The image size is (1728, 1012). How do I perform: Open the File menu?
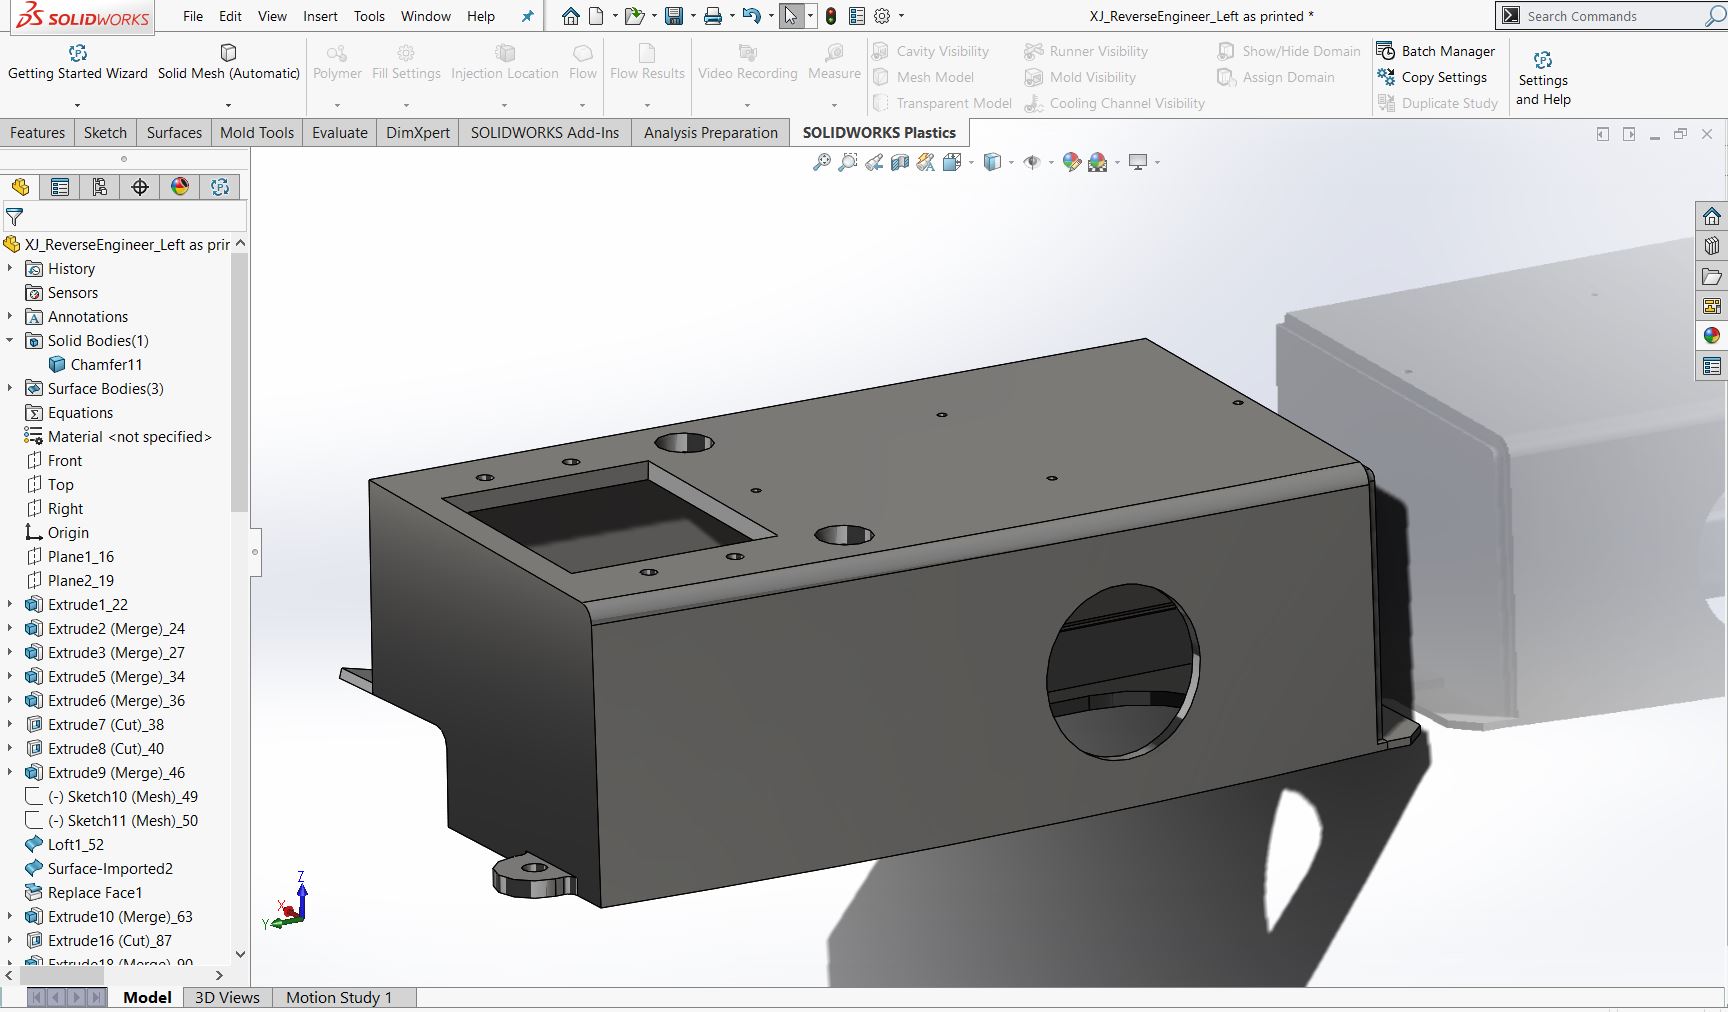[x=193, y=16]
